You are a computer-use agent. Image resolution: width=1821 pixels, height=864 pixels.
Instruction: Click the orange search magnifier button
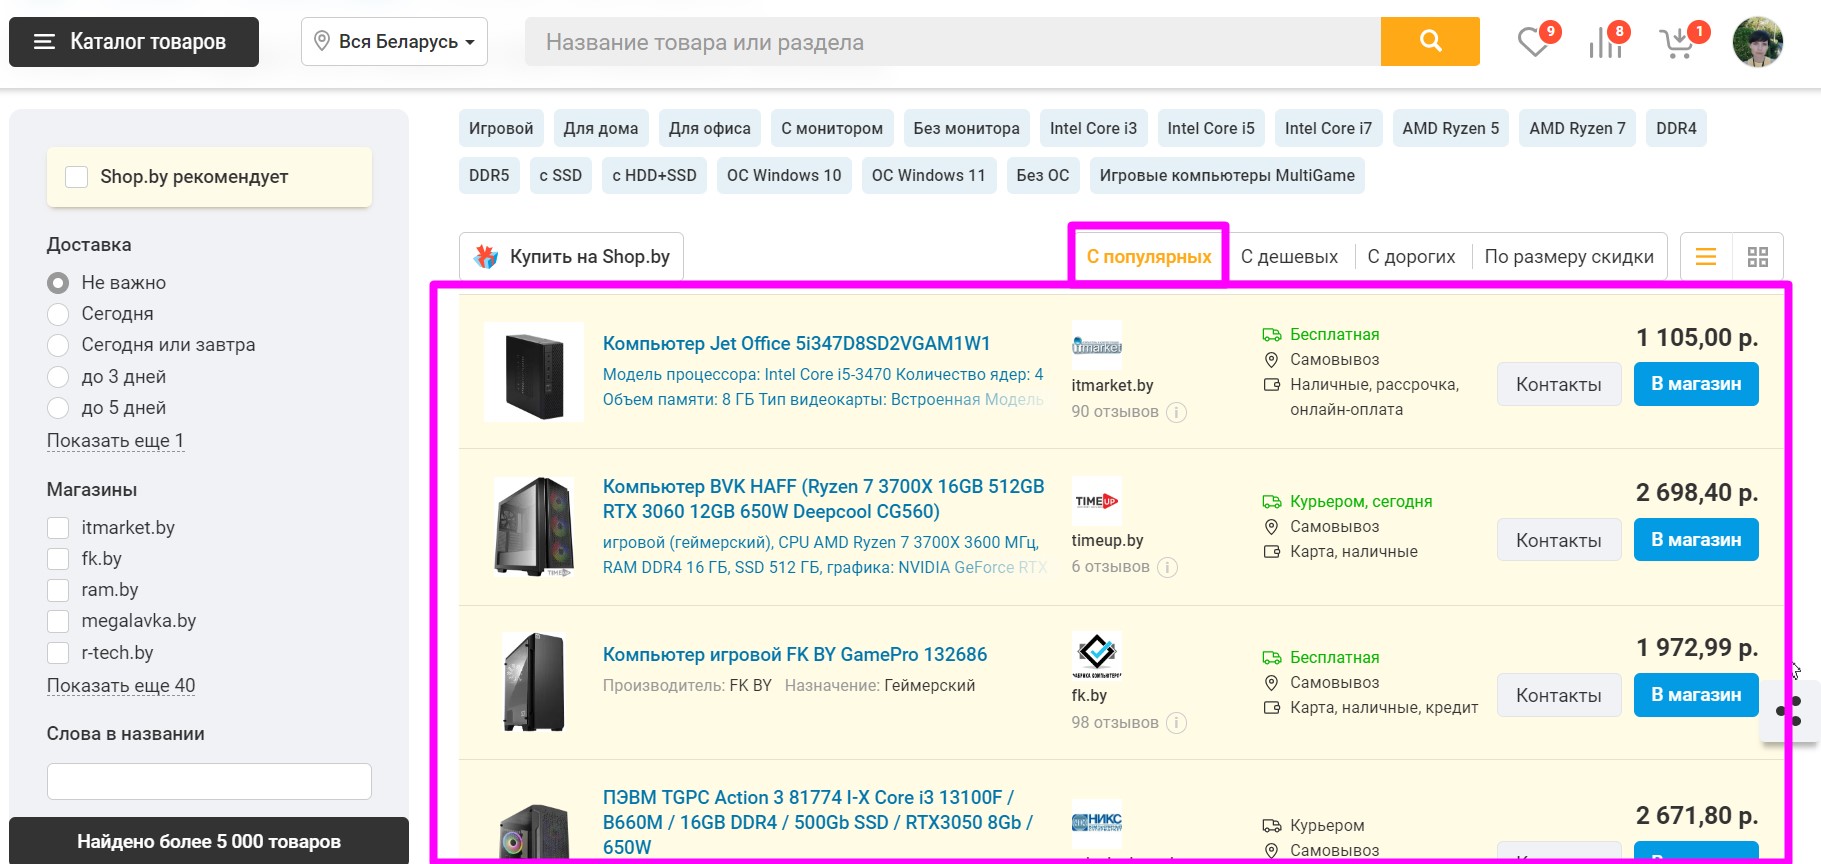tap(1430, 41)
